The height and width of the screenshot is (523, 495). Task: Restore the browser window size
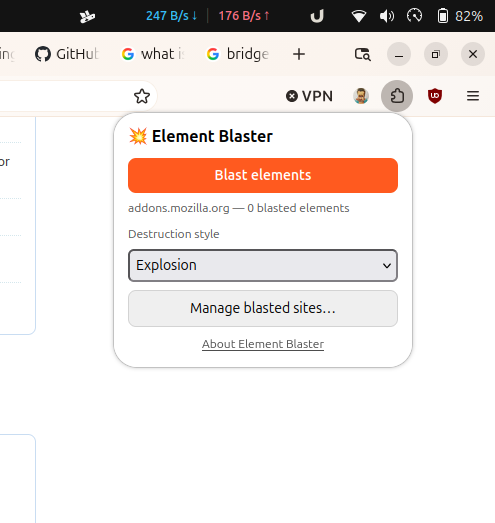coord(436,54)
